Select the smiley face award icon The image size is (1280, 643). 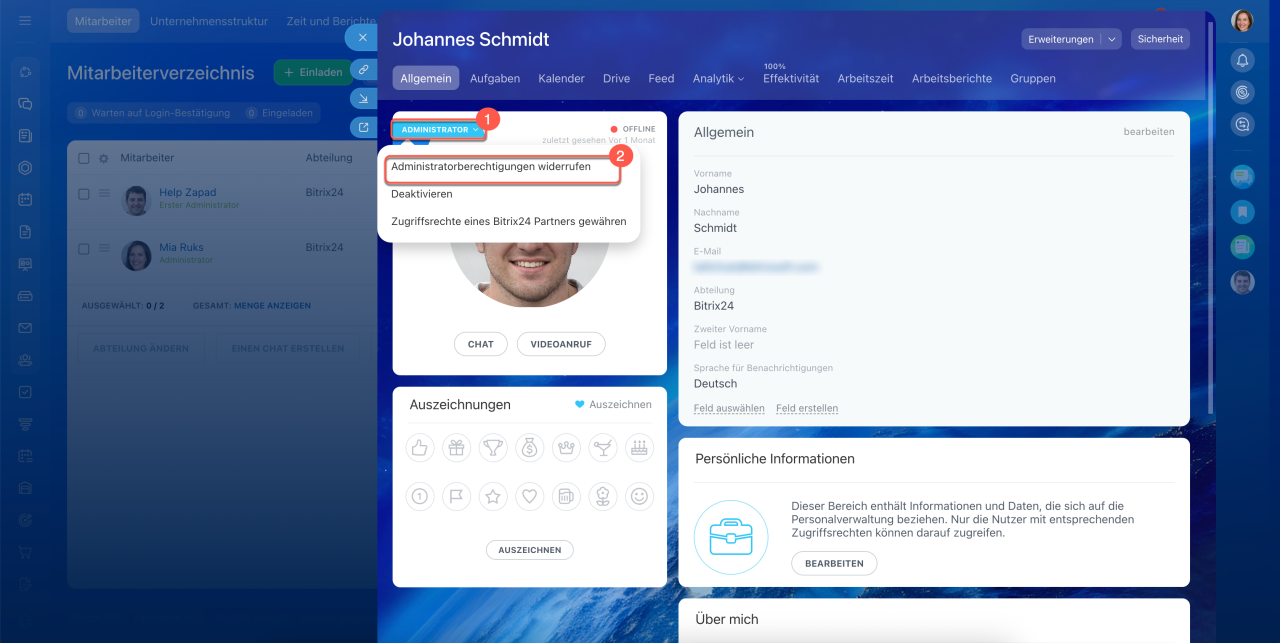click(639, 495)
